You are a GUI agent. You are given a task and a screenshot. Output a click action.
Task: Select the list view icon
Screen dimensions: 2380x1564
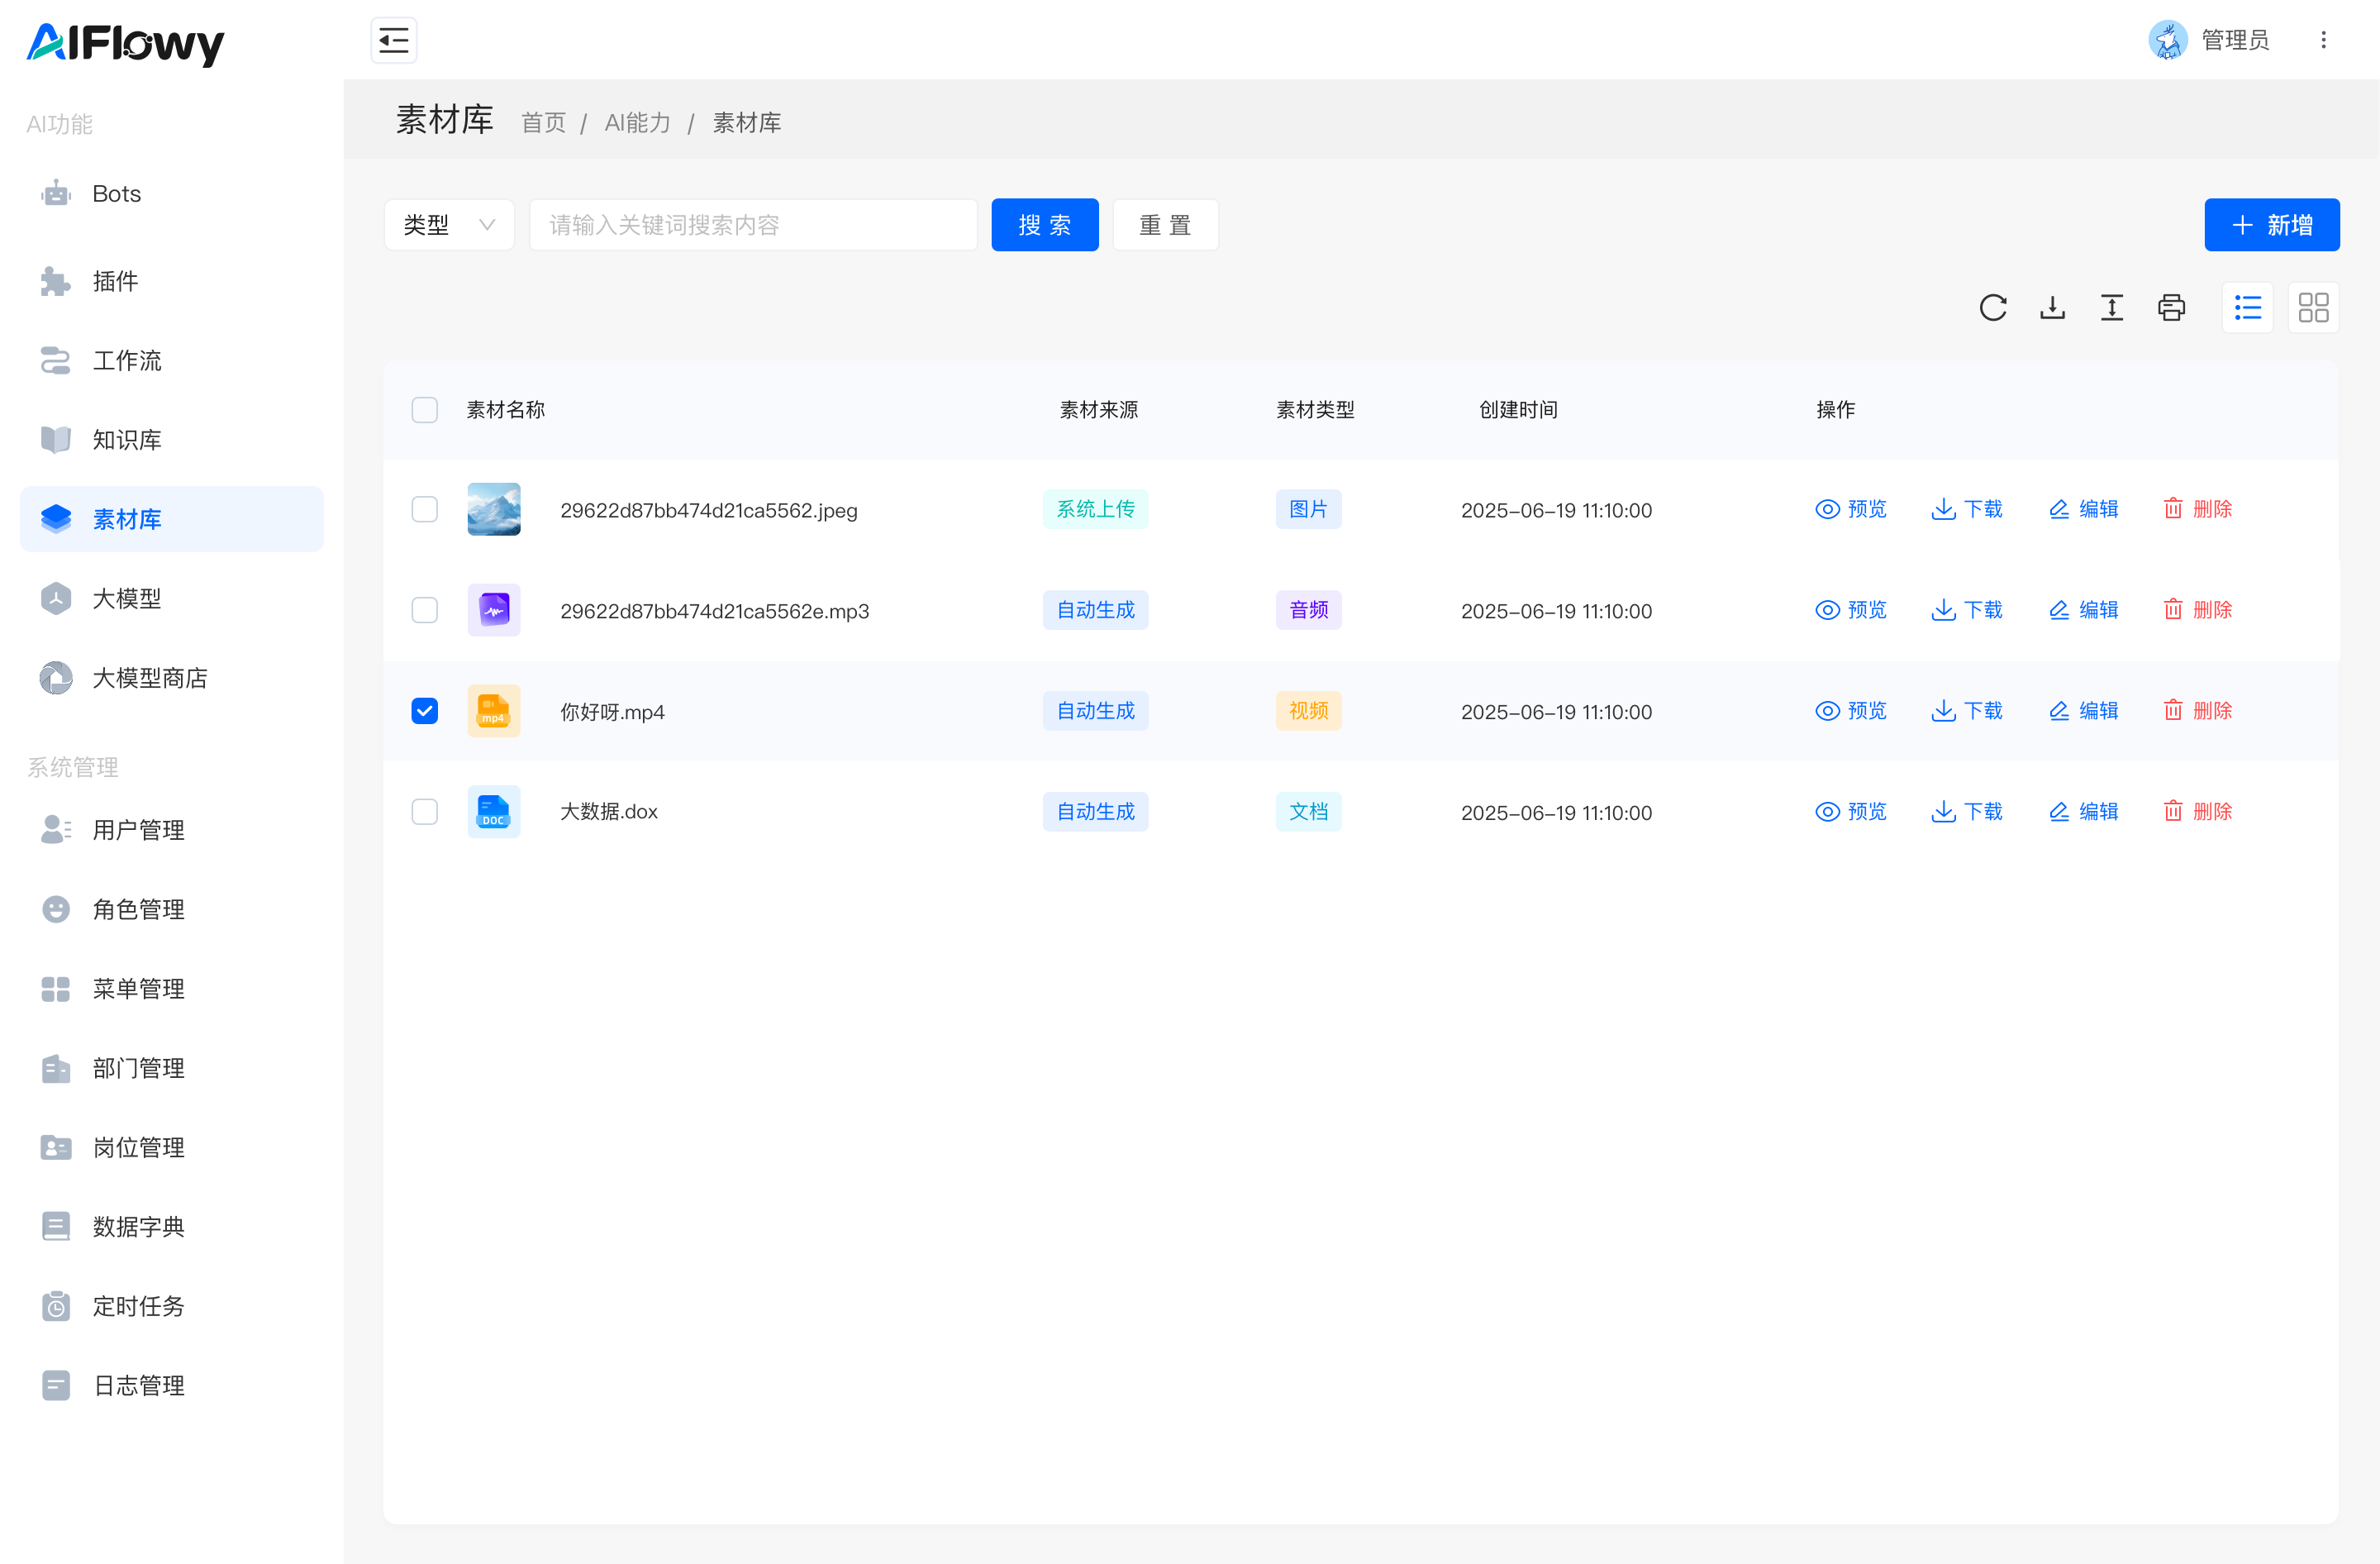2247,308
